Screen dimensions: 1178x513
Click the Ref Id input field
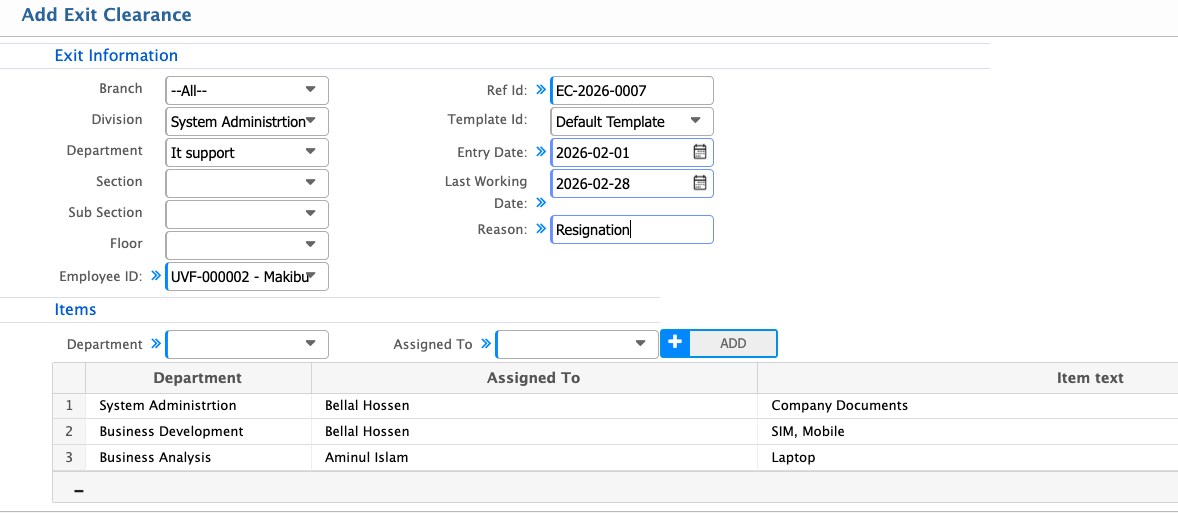630,90
